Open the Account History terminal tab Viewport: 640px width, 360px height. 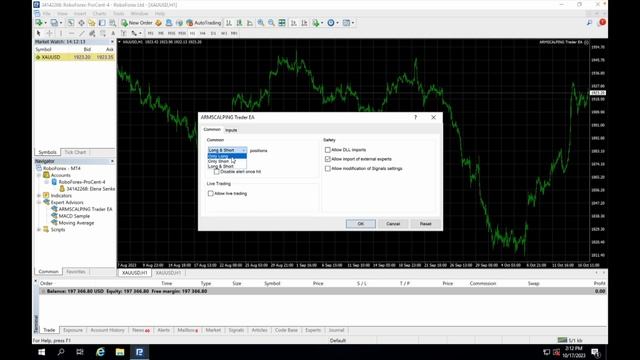click(x=107, y=330)
